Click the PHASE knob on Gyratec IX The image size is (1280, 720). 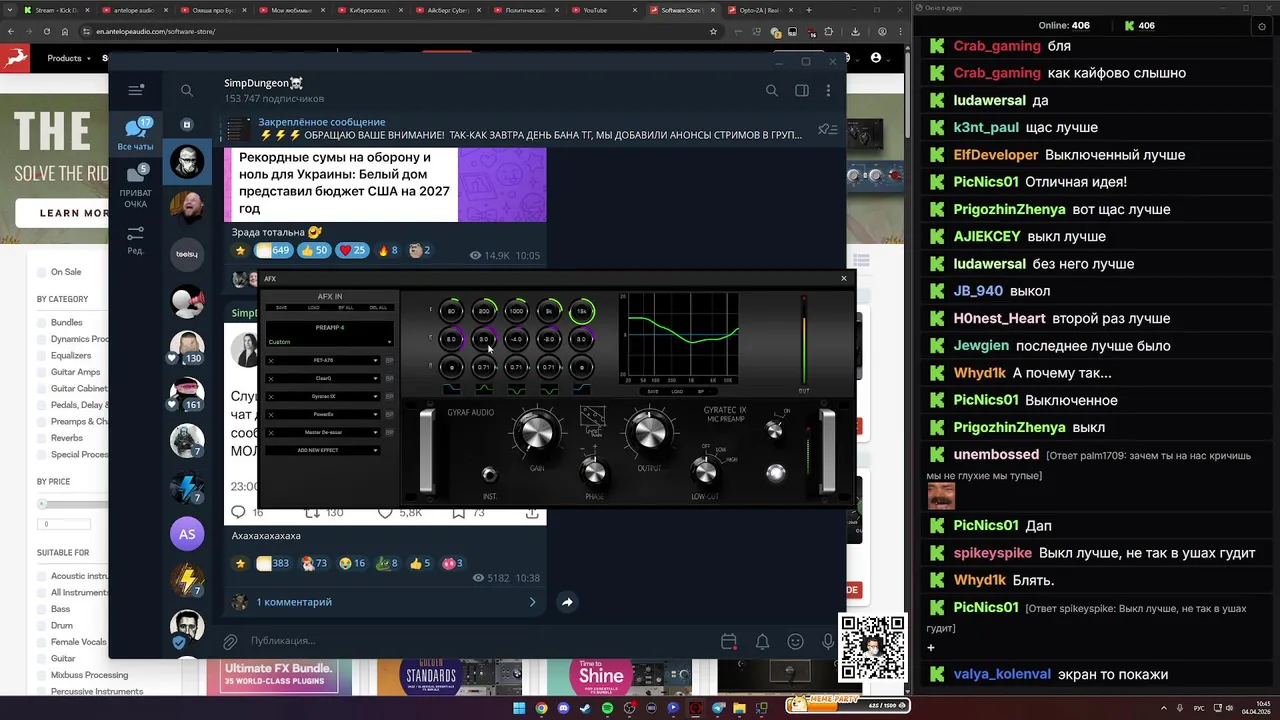(x=595, y=472)
